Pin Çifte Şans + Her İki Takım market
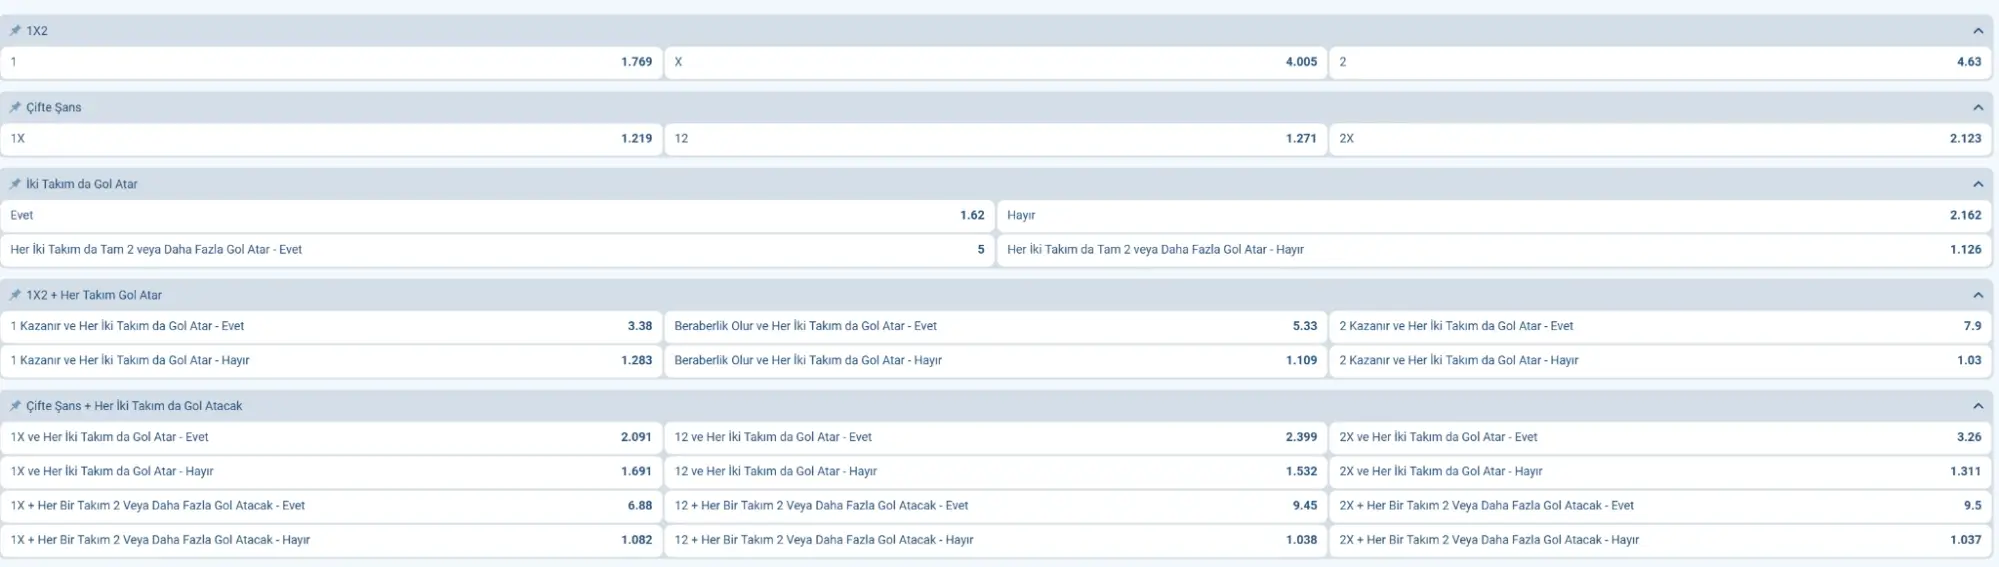 click(15, 406)
